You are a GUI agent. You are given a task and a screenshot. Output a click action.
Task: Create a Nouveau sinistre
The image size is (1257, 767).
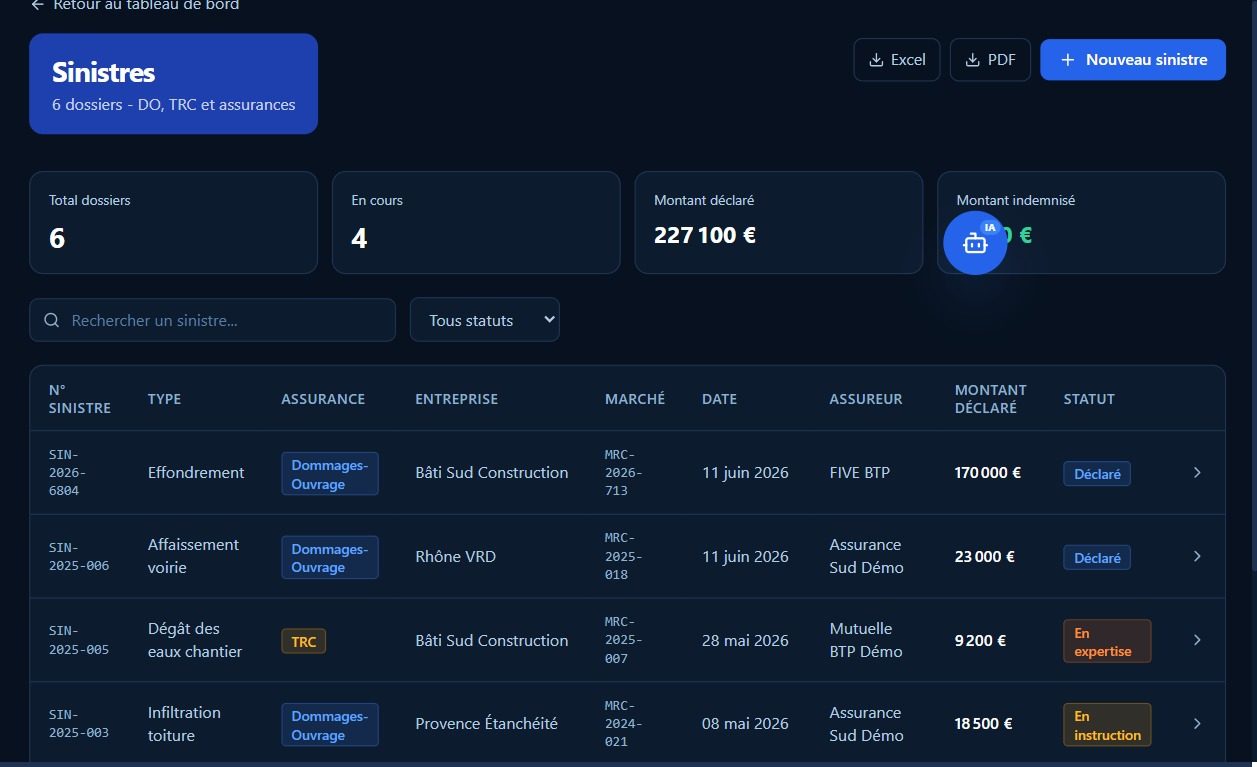(x=1133, y=60)
